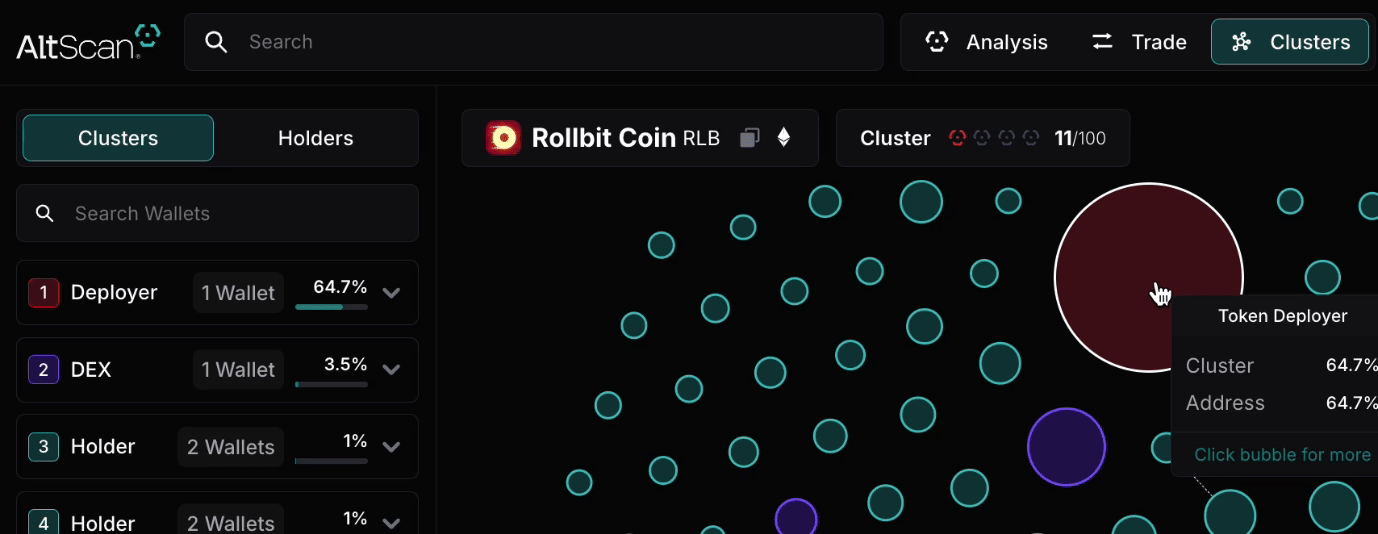
Task: Click the Rollbit Coin token name
Action: (604, 138)
